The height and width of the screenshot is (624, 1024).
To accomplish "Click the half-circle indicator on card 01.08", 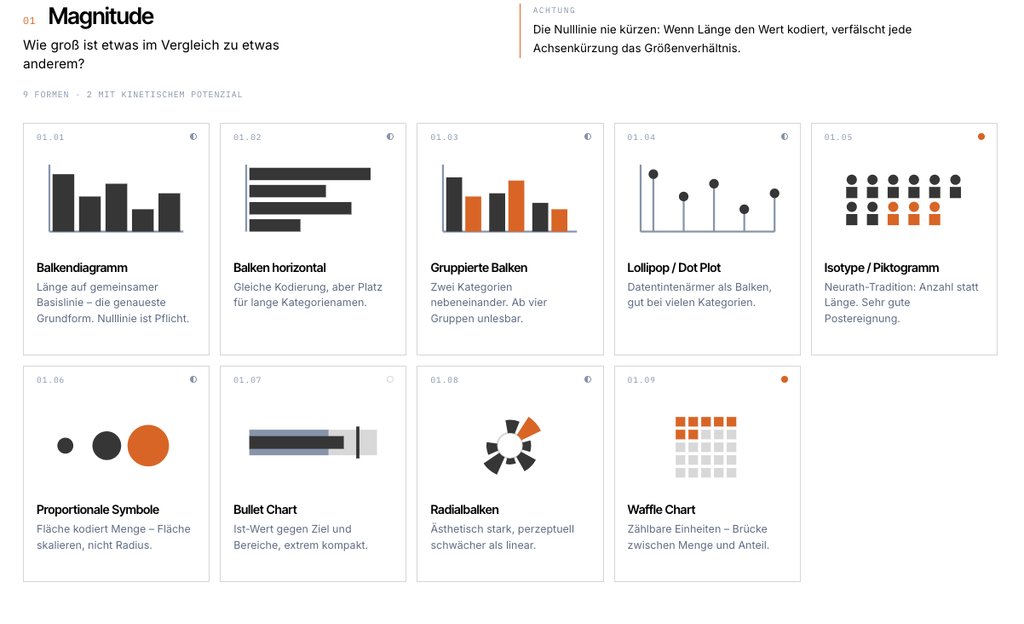I will click(x=588, y=379).
